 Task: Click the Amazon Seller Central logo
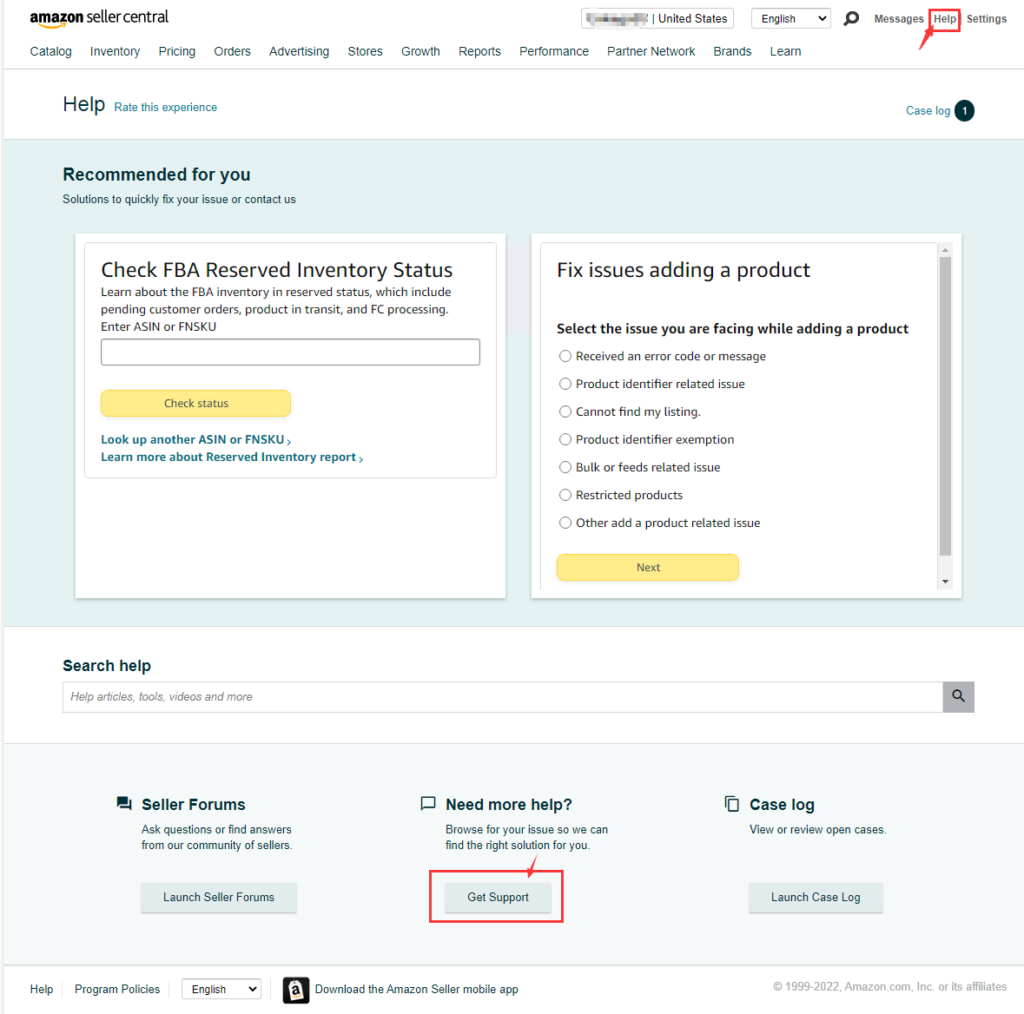(99, 18)
